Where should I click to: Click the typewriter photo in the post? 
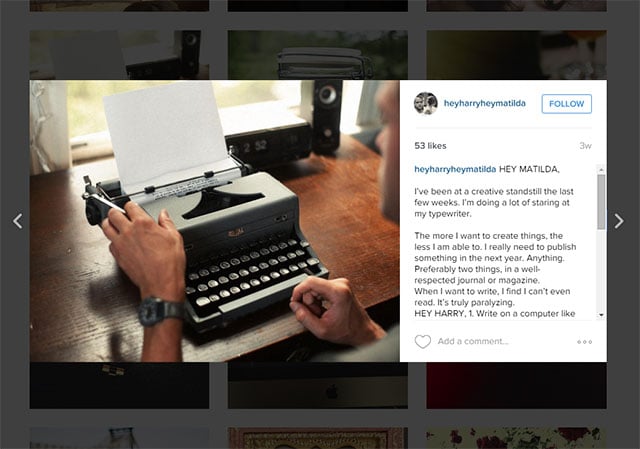(x=214, y=221)
